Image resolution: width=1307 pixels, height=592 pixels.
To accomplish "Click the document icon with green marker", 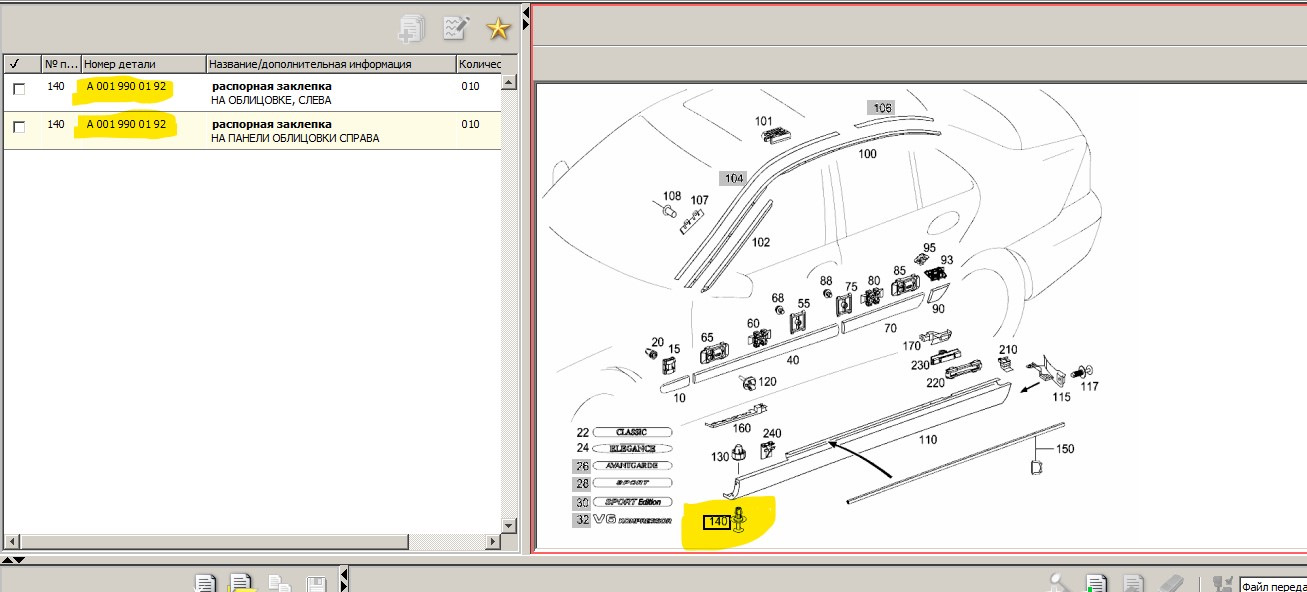I will tap(1097, 583).
